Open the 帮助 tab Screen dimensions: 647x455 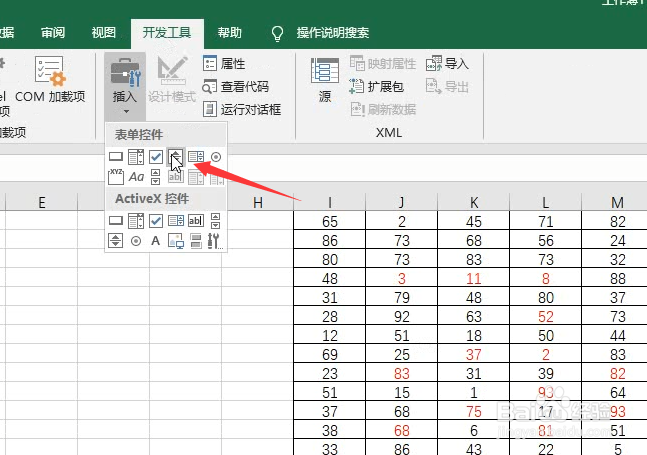229,33
